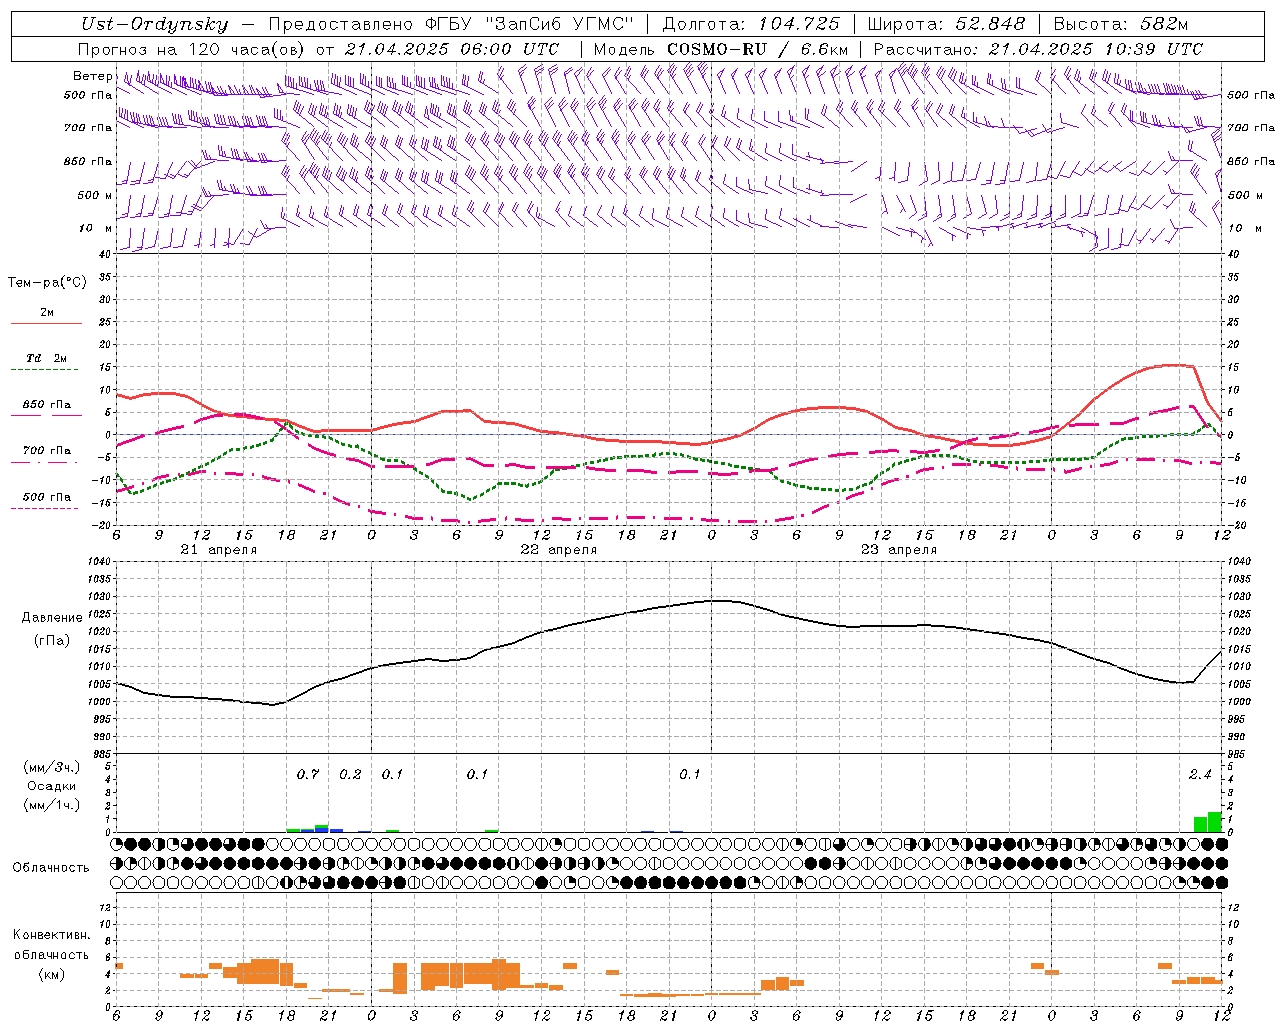Click the Ust-Ordynsky station title
The image size is (1280, 1024).
(154, 25)
